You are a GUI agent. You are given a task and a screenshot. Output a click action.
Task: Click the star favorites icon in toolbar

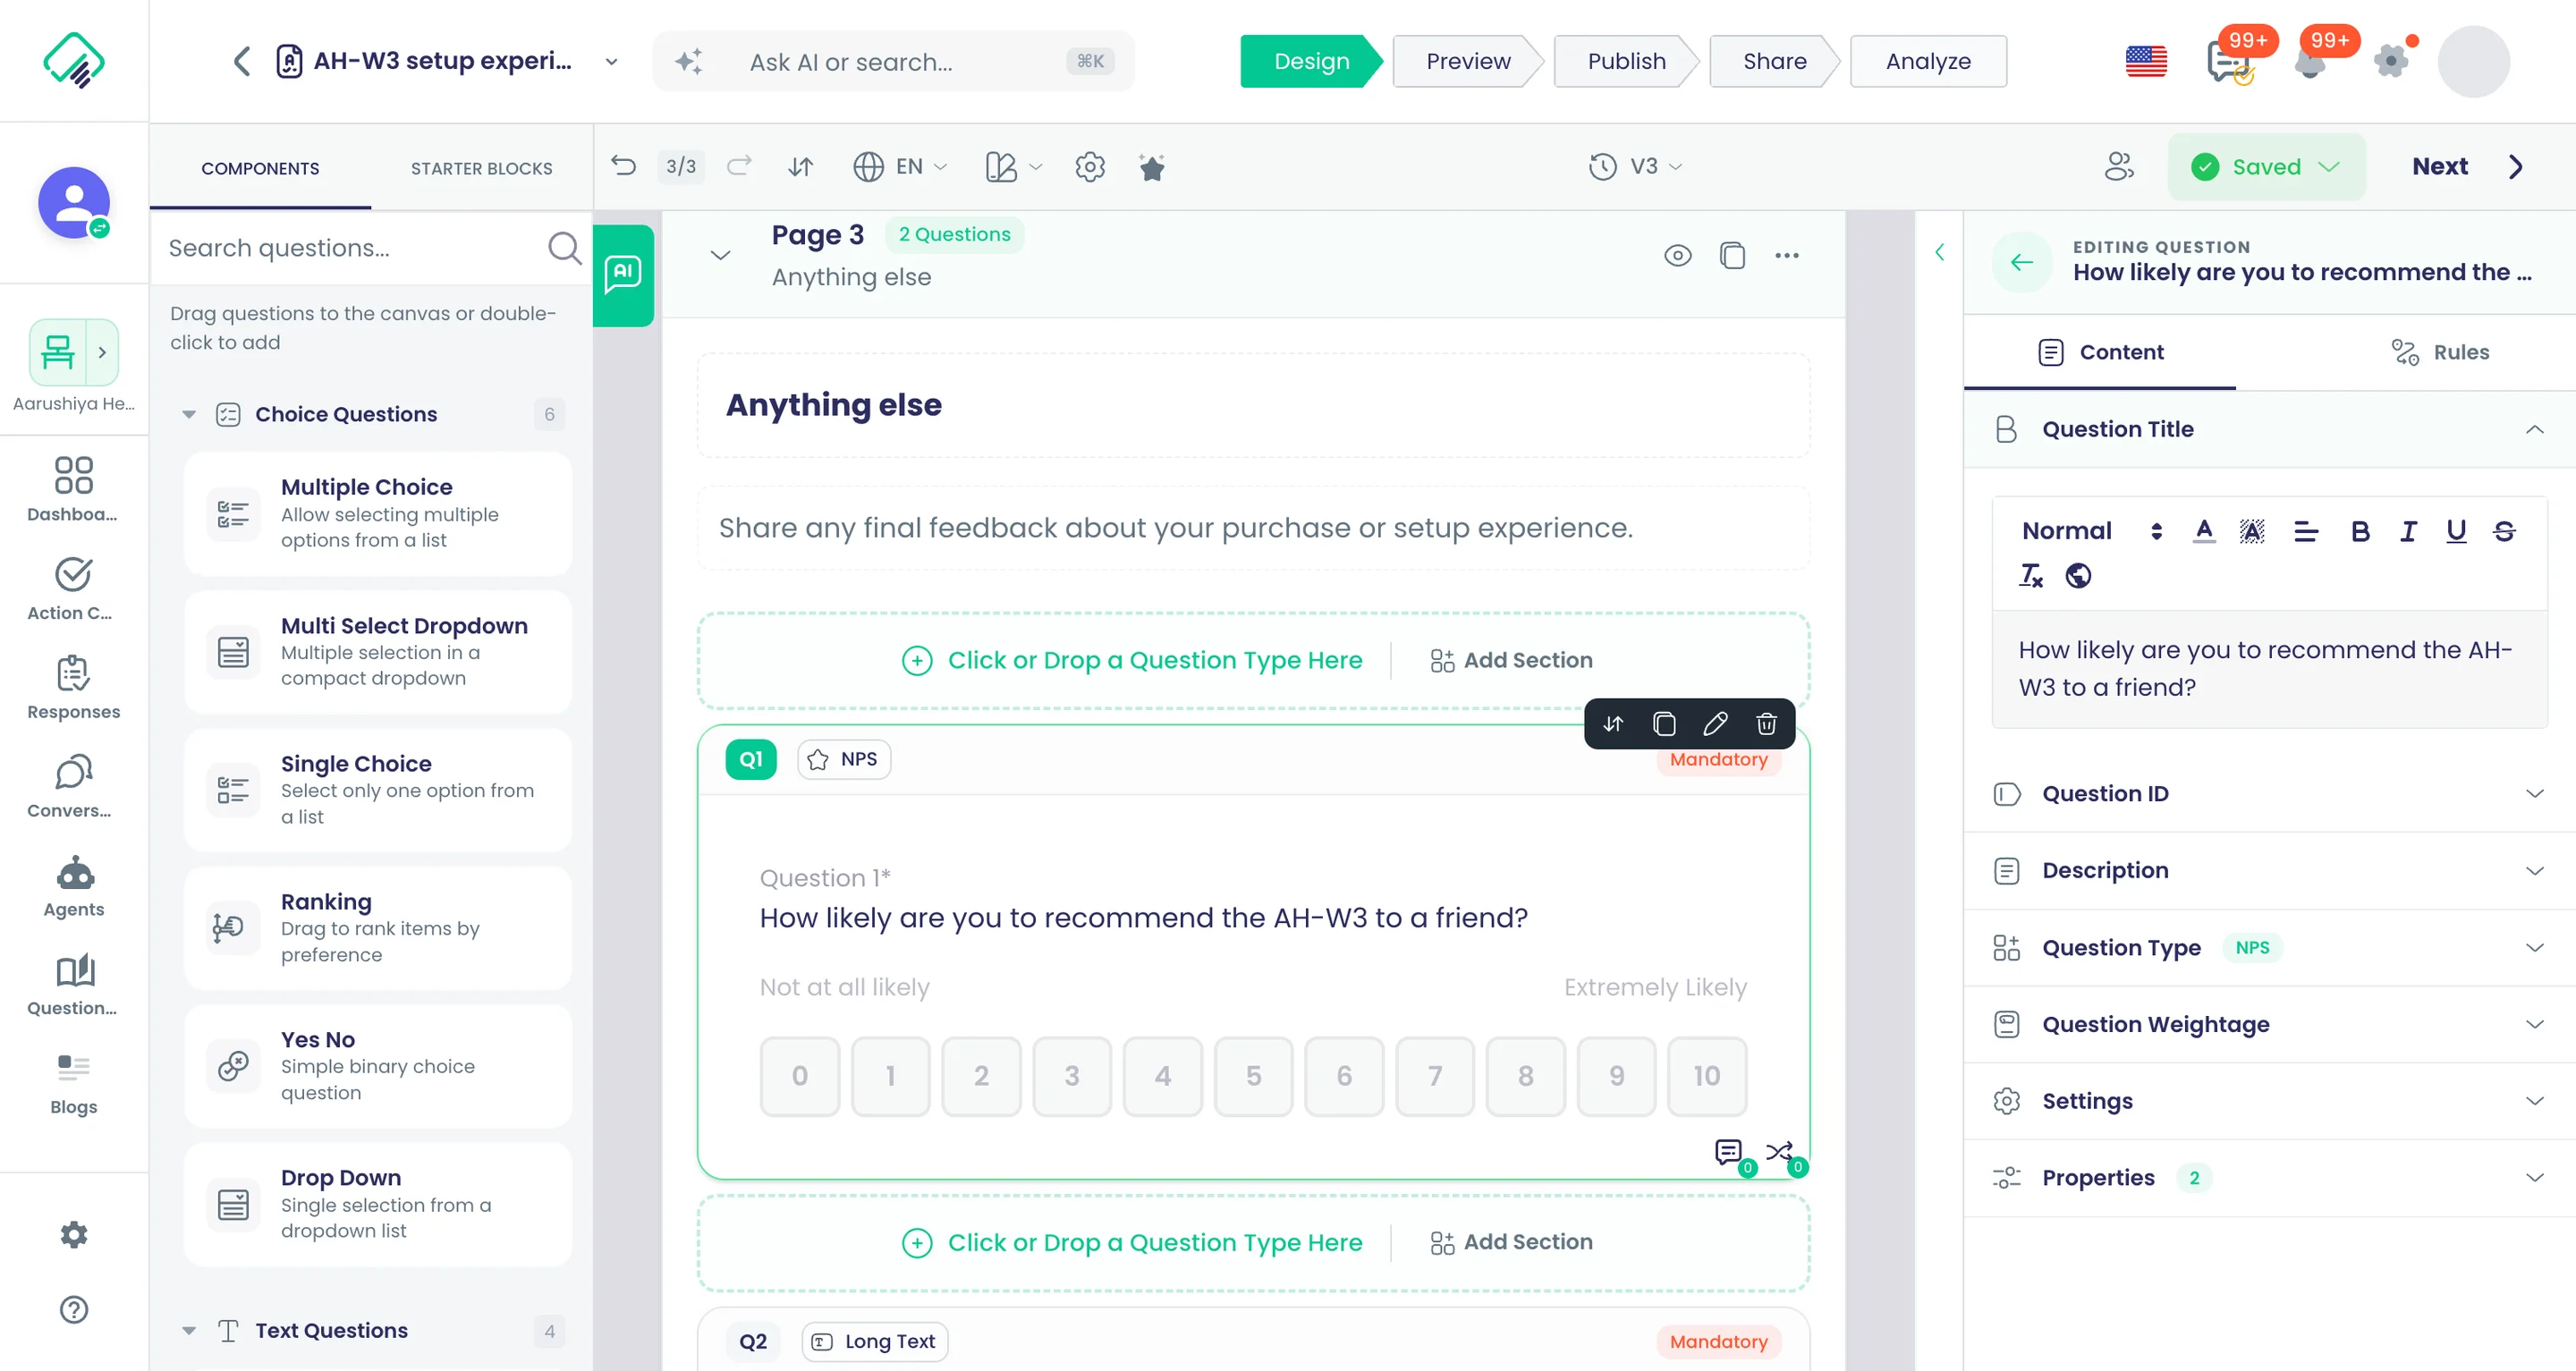1152,167
